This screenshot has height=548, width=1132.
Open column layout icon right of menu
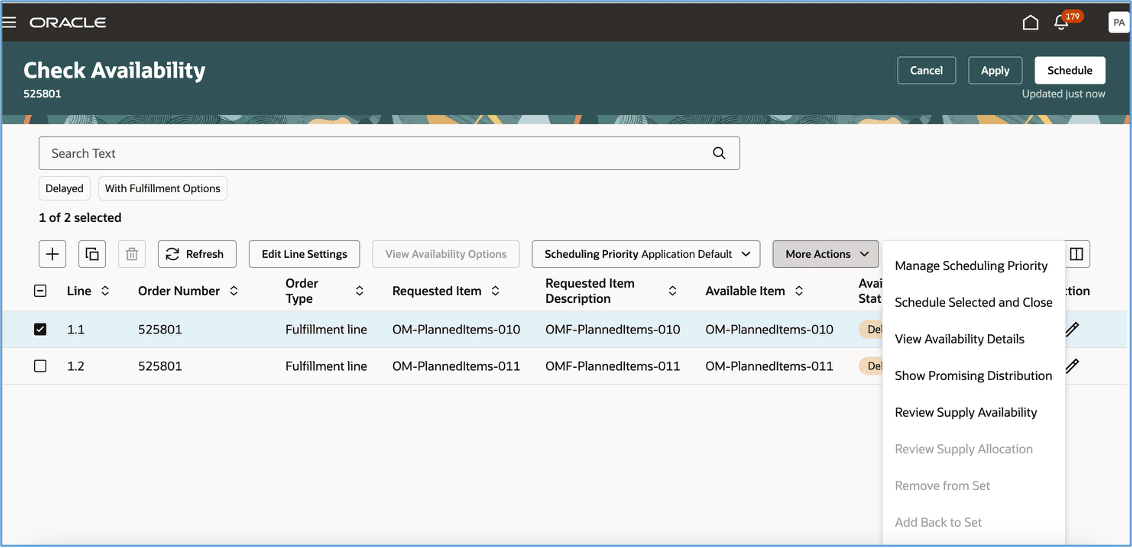pyautogui.click(x=1076, y=254)
